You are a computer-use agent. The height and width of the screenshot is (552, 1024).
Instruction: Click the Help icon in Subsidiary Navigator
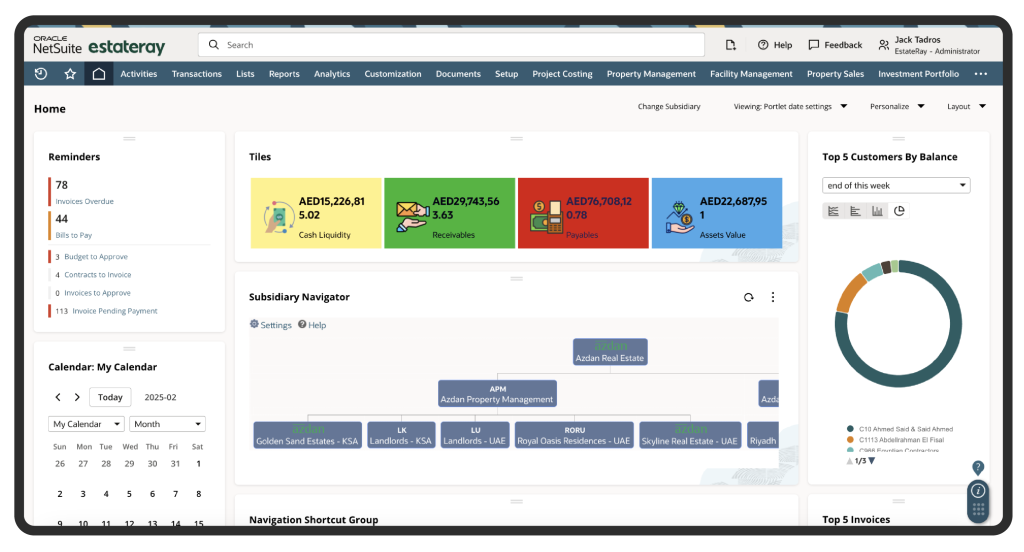(x=302, y=324)
